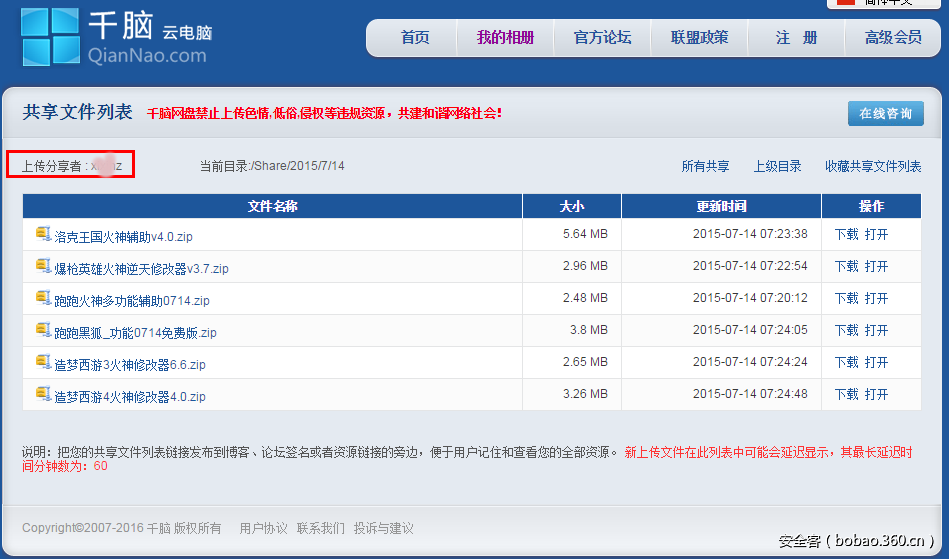Switch to 我的相册 tab
949x559 pixels.
(505, 38)
